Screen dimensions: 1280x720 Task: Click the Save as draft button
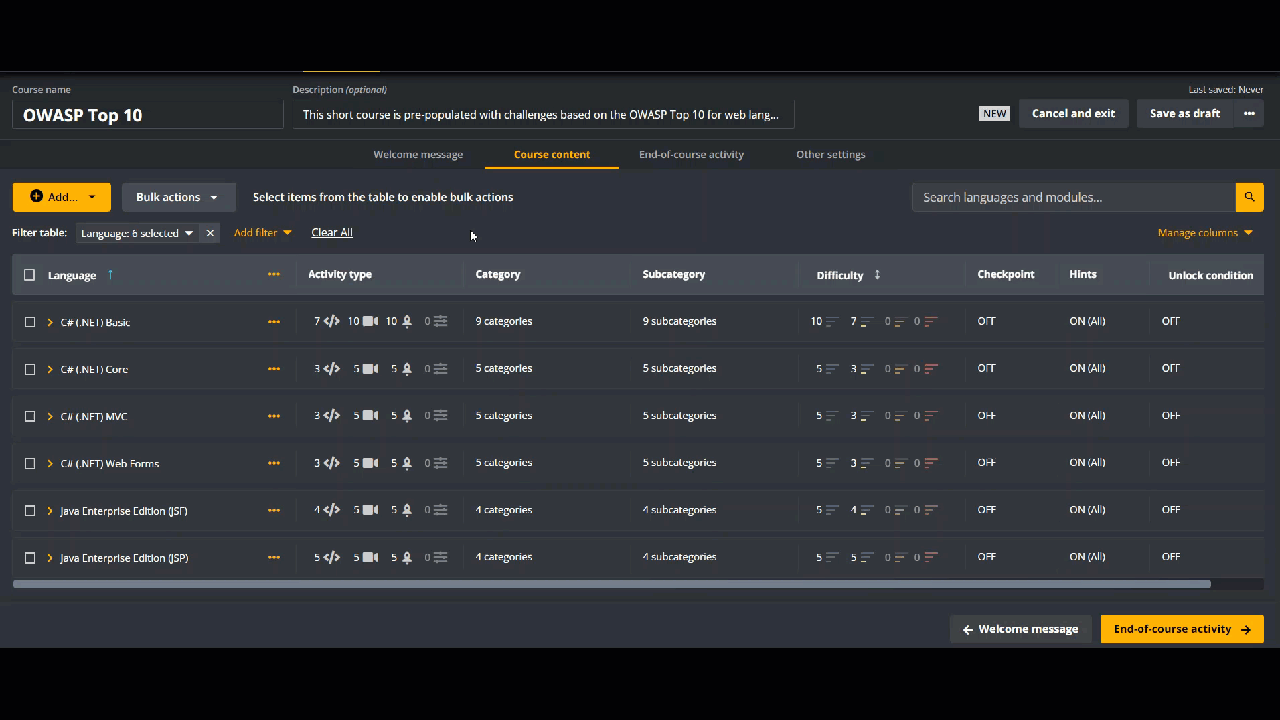[x=1185, y=113]
